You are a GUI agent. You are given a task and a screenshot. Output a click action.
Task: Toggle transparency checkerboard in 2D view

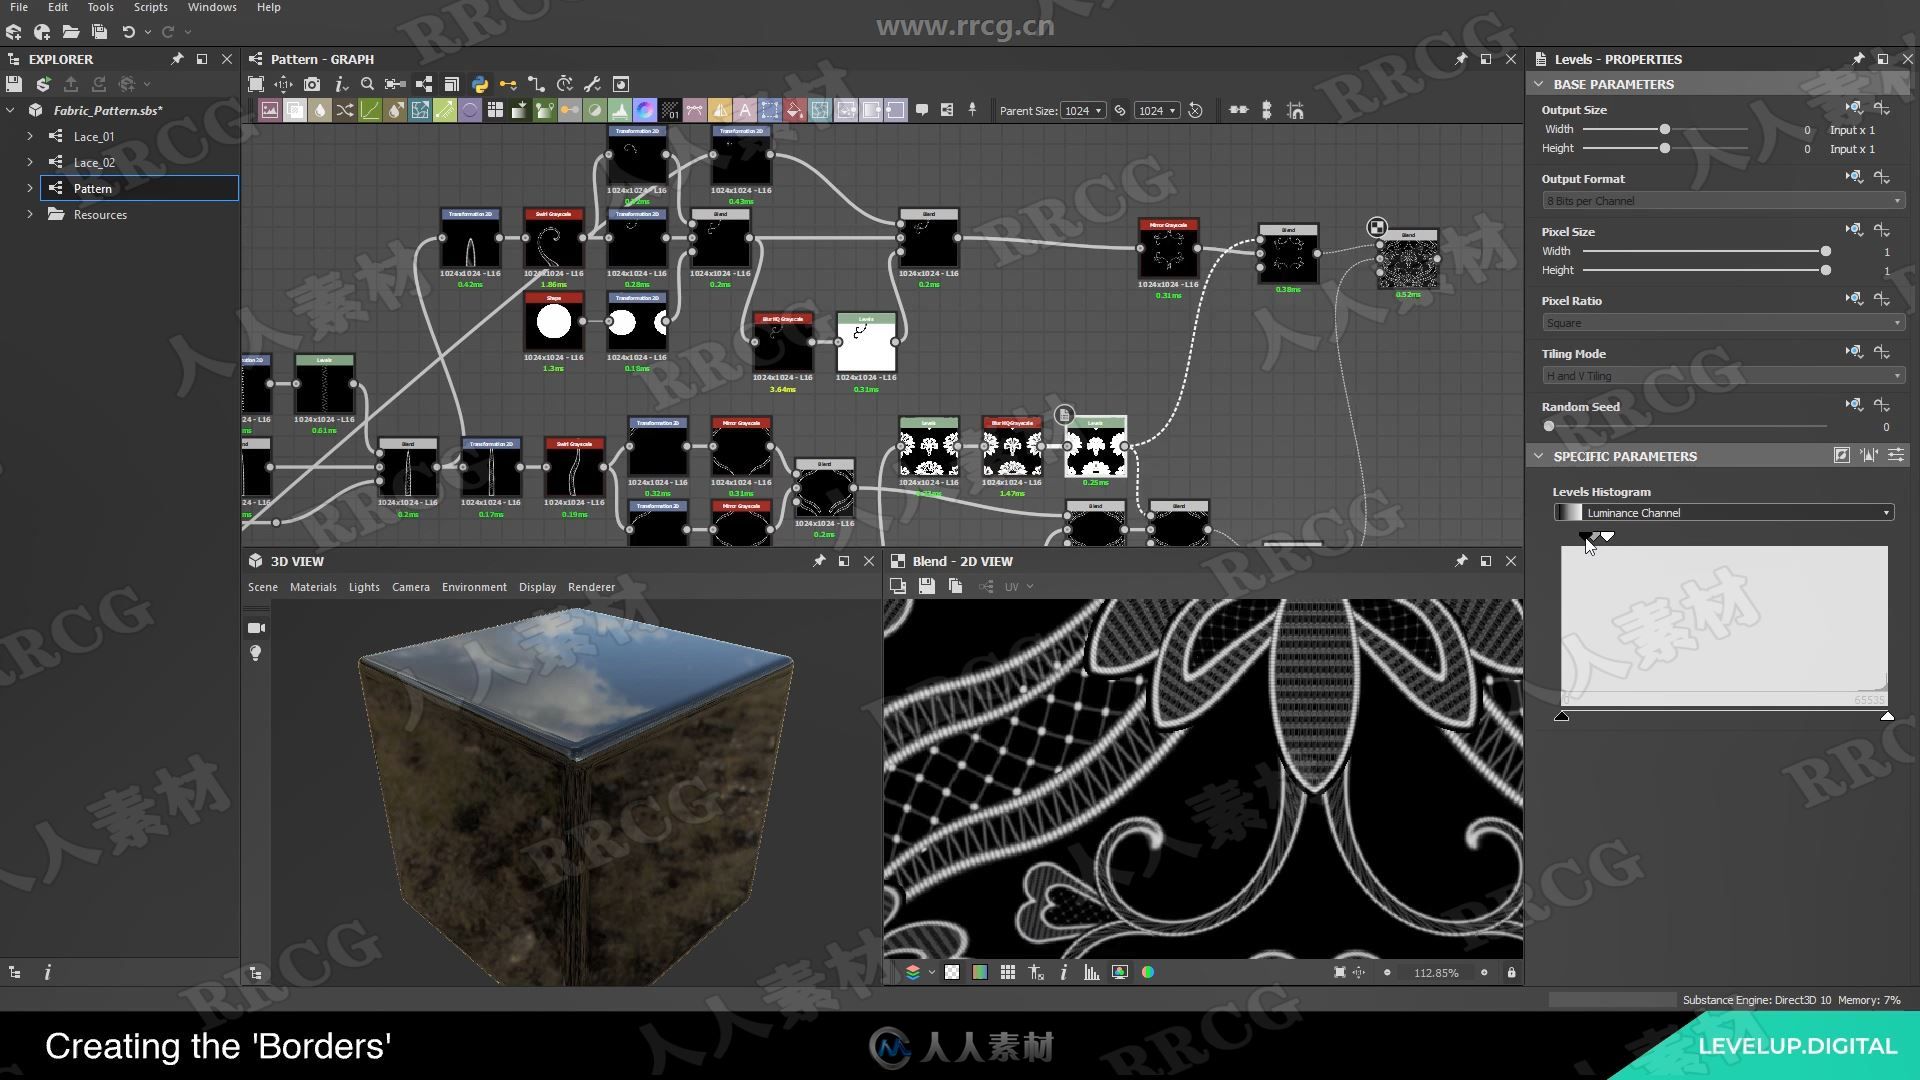[x=952, y=972]
